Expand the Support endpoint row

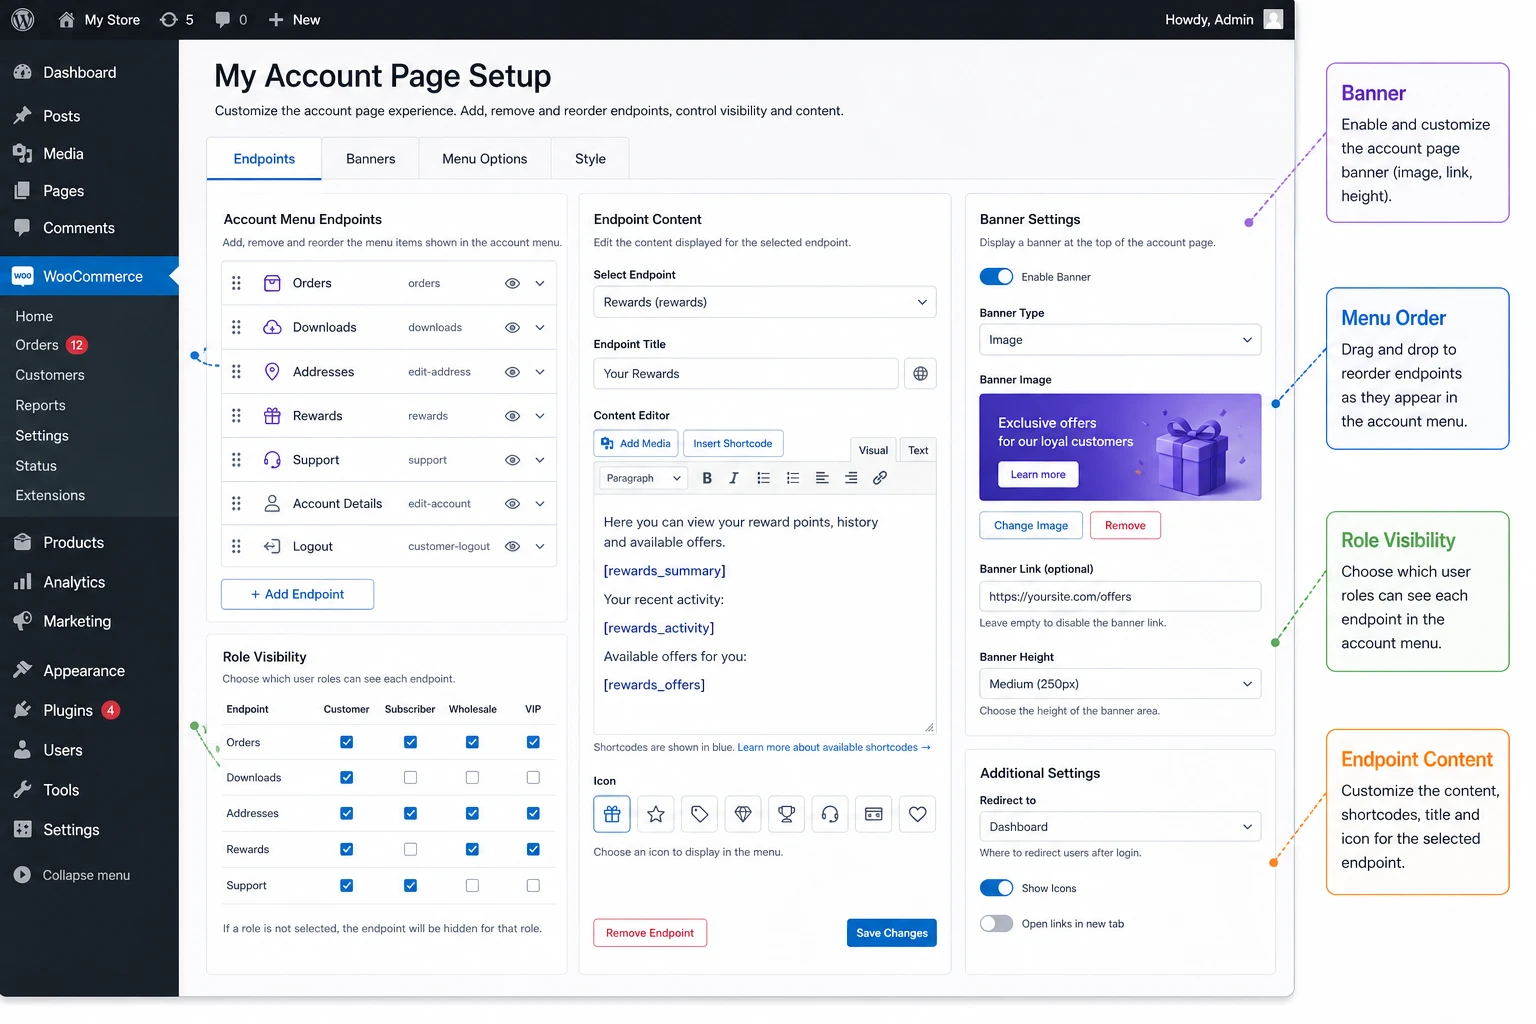[x=540, y=460]
